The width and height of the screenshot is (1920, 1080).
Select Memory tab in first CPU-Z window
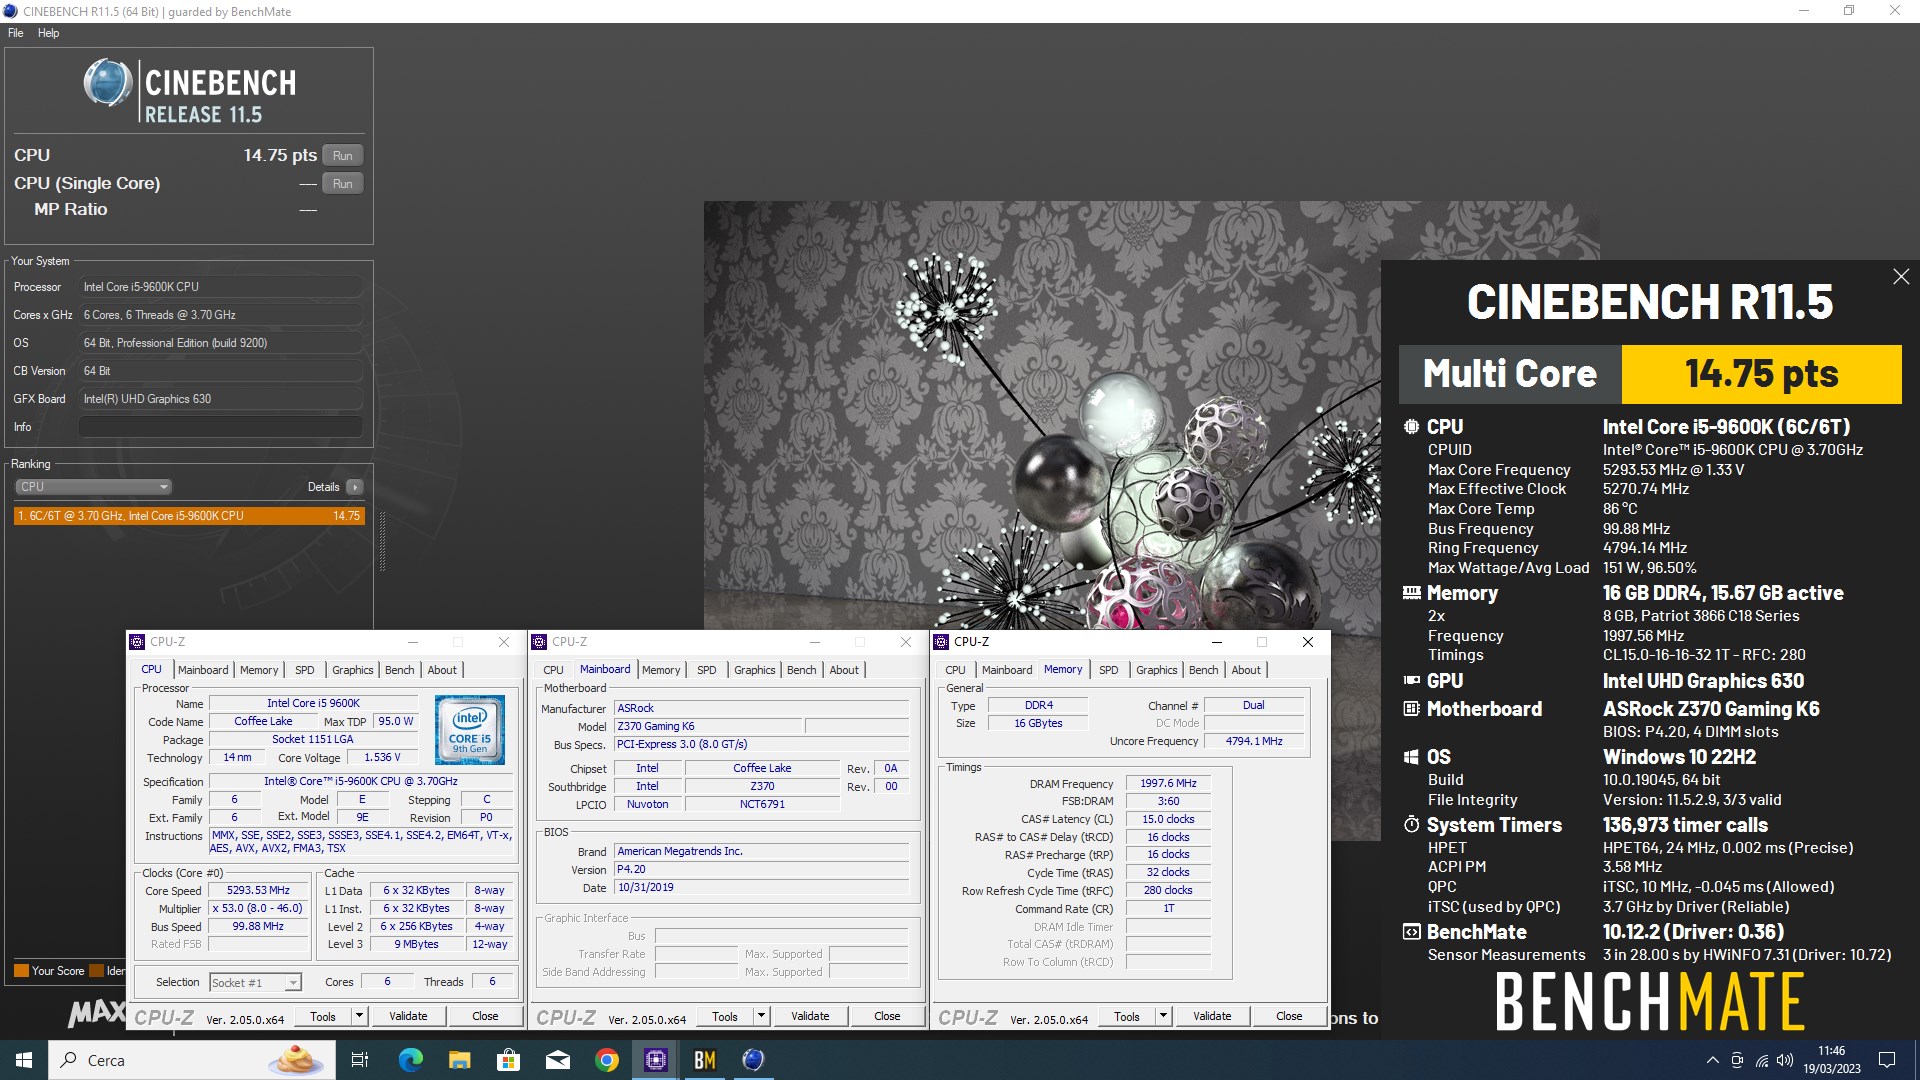click(259, 670)
